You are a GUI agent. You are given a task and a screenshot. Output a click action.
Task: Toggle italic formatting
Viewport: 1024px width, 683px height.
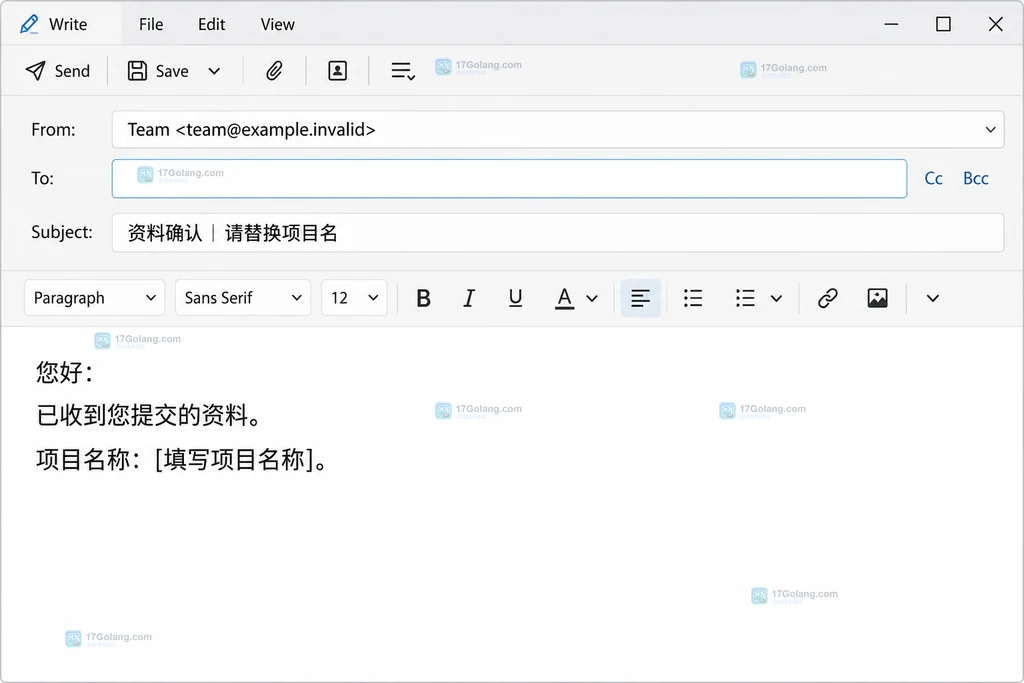pos(469,298)
